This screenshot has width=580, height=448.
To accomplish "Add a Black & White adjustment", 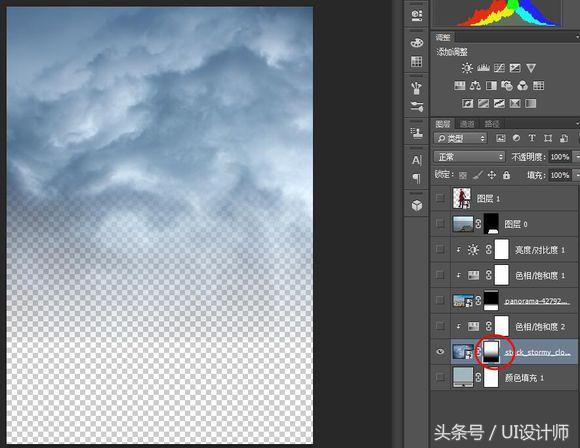I will click(491, 86).
